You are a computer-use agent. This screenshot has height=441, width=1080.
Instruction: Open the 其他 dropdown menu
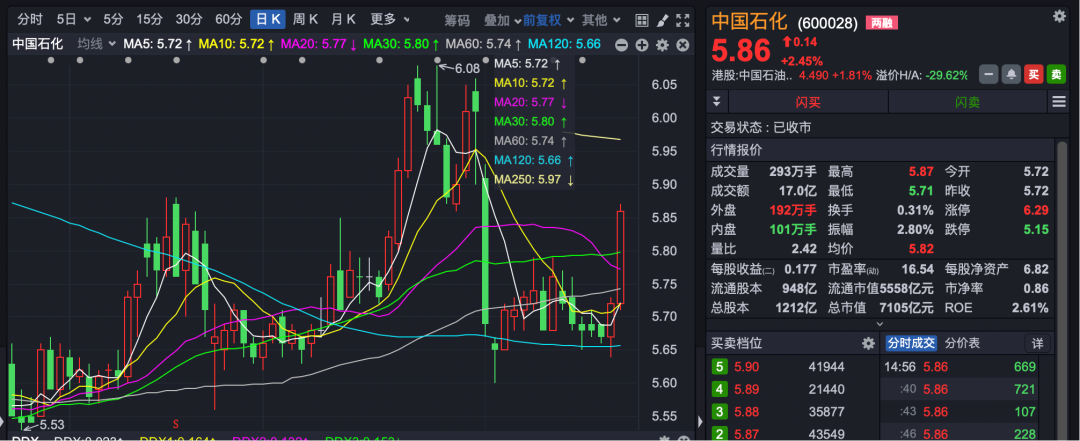[x=601, y=20]
